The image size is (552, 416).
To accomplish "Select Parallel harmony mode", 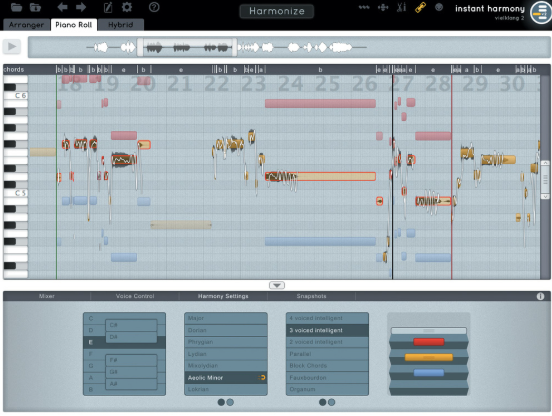I will point(327,354).
